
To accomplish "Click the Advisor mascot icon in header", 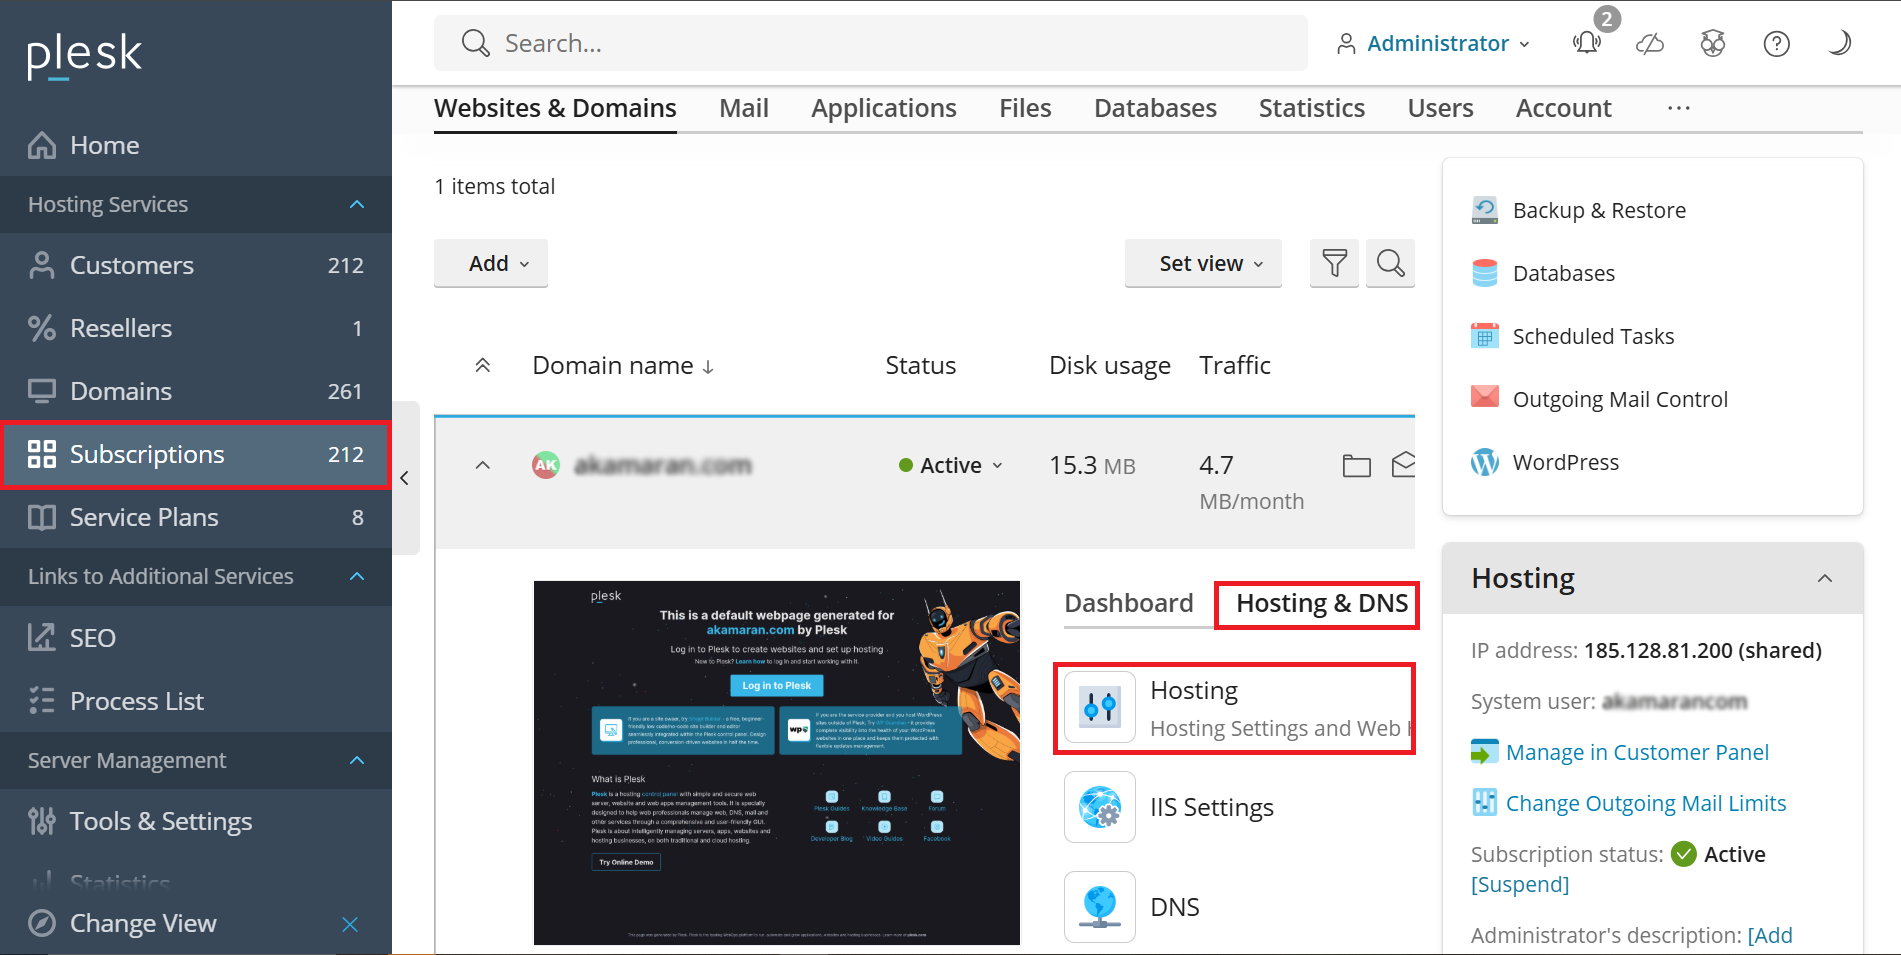I will pos(1713,43).
